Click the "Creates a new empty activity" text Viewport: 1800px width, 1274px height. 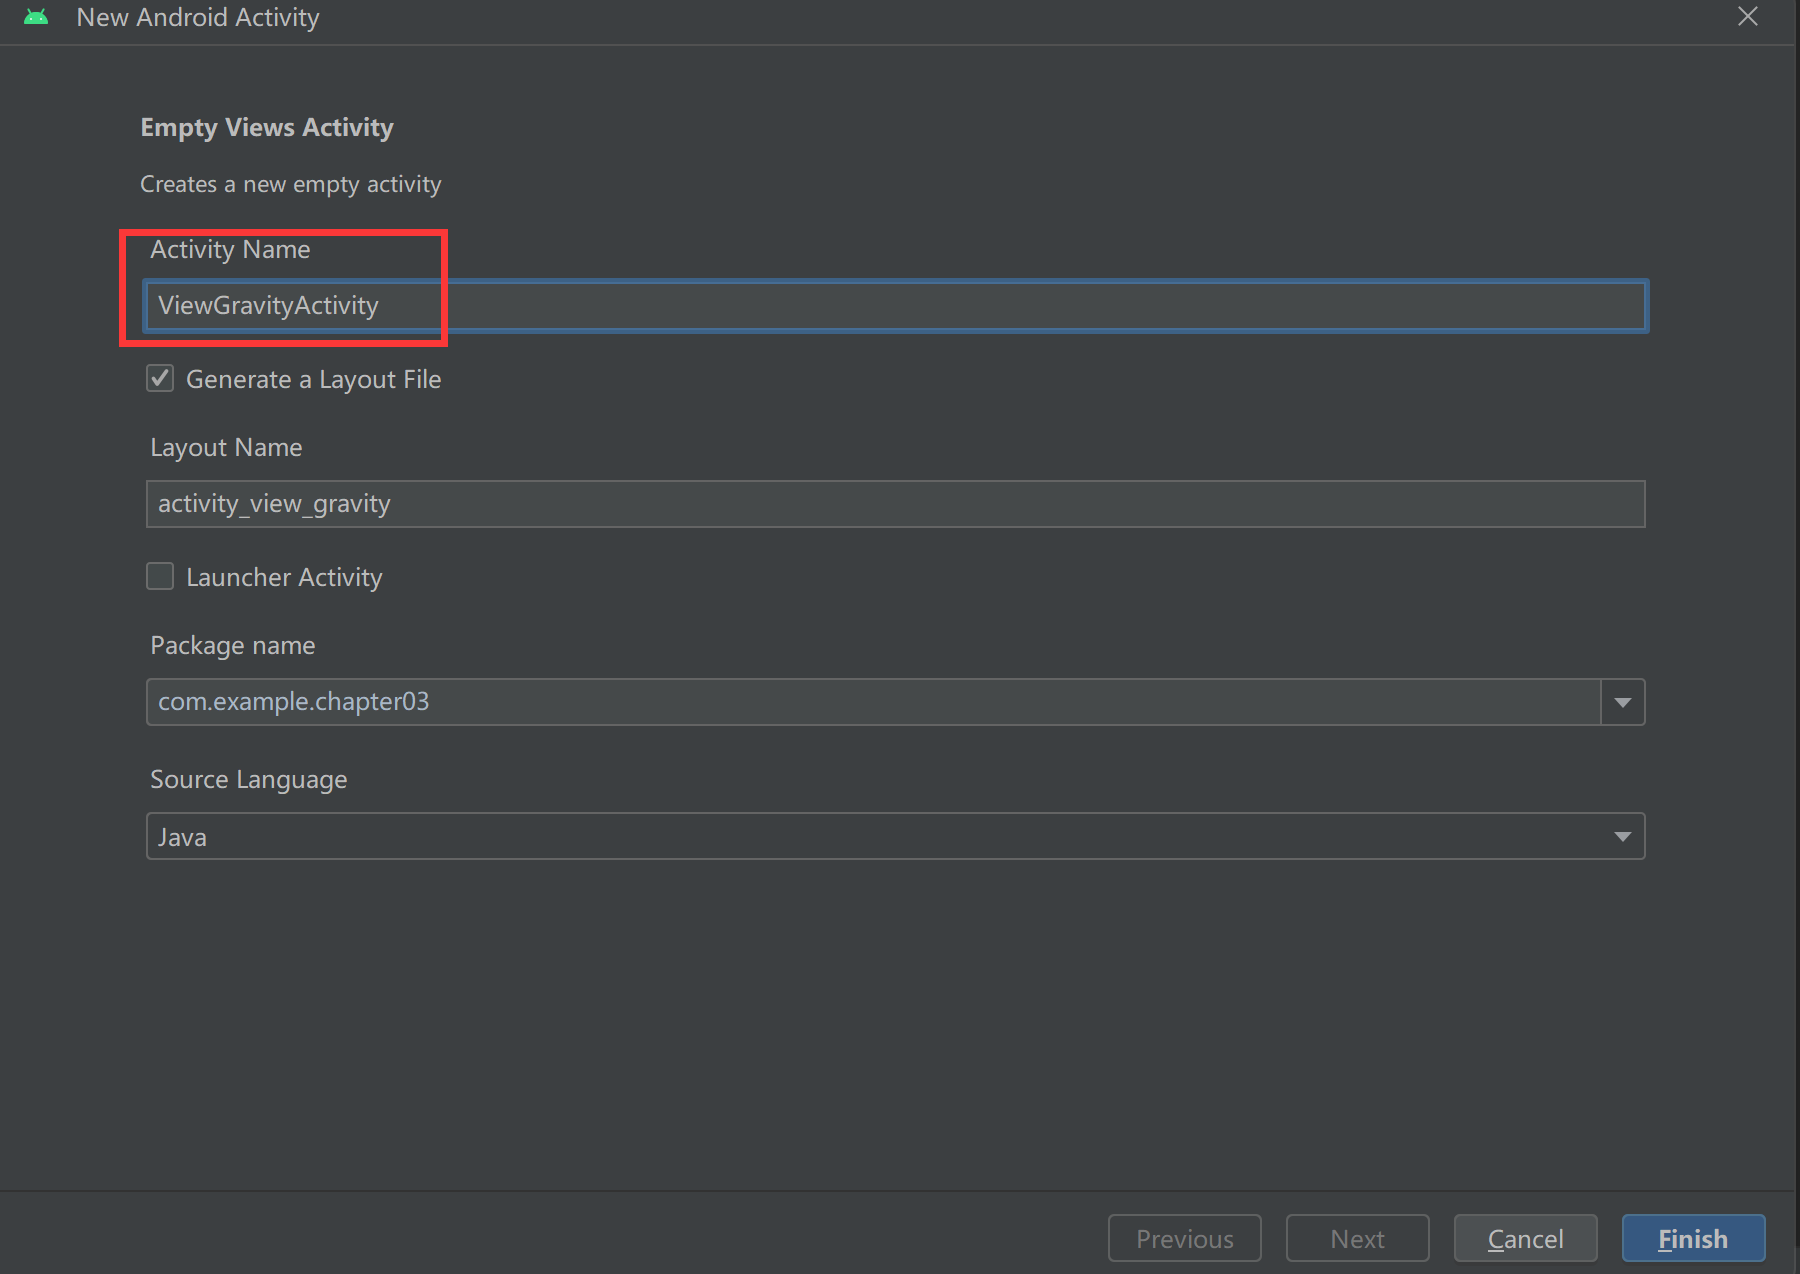click(290, 185)
